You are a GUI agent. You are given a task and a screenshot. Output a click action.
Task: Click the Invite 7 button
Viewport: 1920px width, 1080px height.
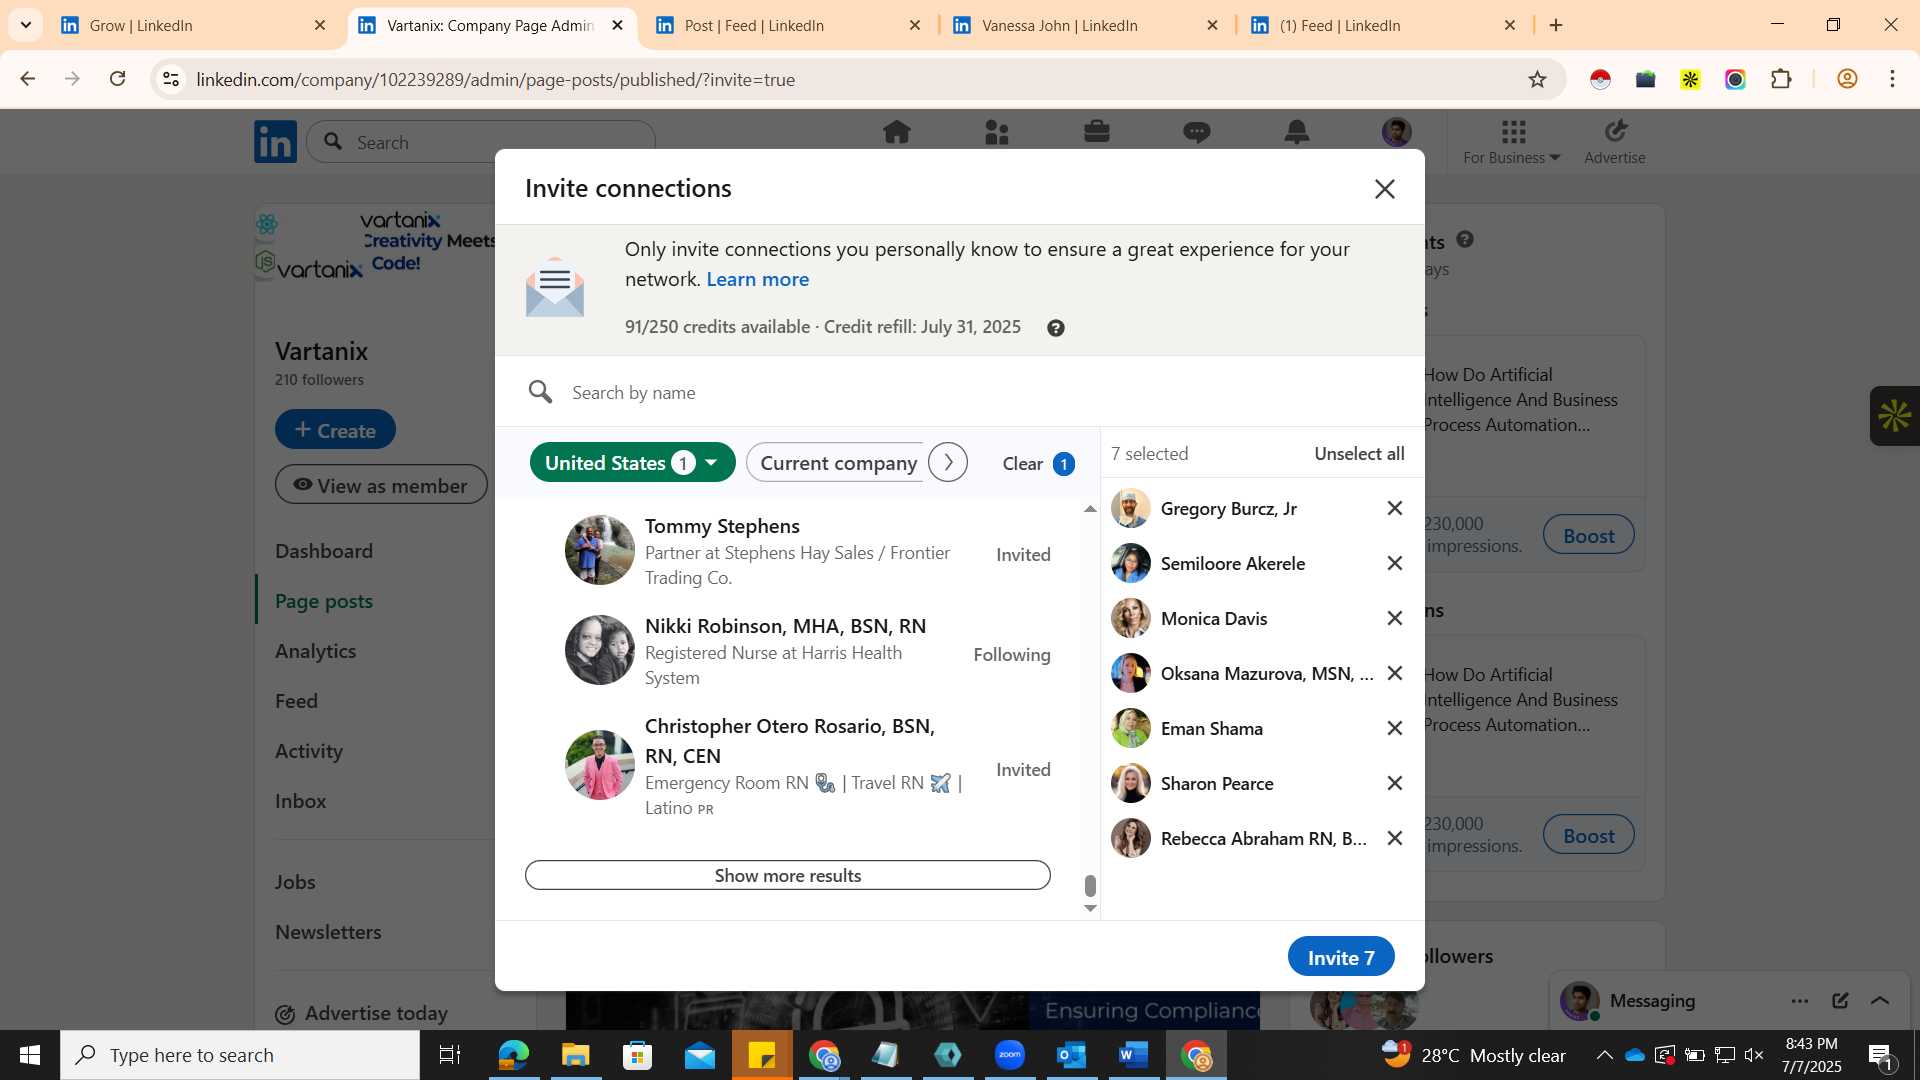click(x=1341, y=957)
